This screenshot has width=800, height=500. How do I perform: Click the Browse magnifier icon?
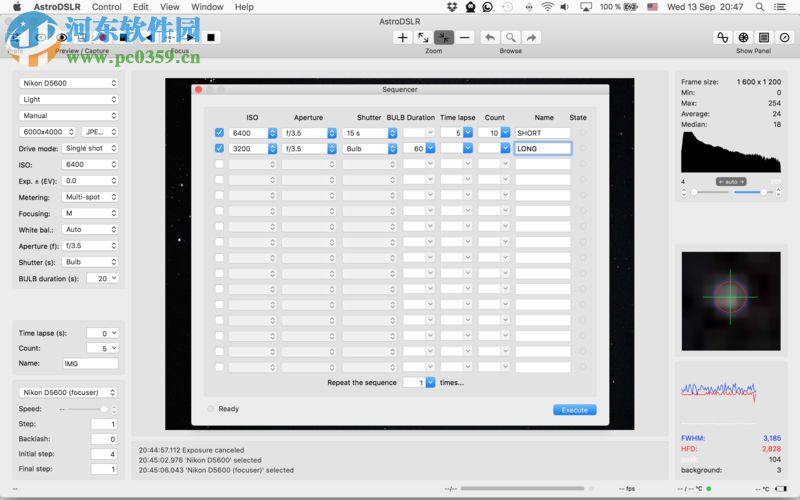pos(511,37)
